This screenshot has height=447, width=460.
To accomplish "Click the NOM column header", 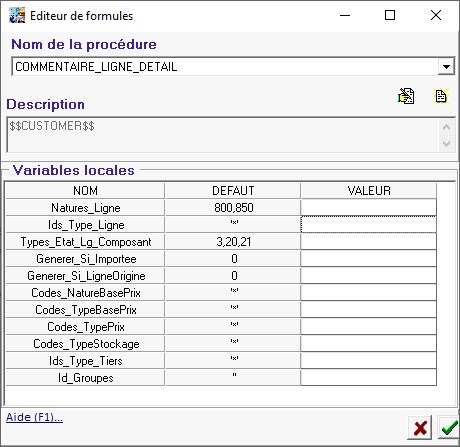I will click(85, 191).
